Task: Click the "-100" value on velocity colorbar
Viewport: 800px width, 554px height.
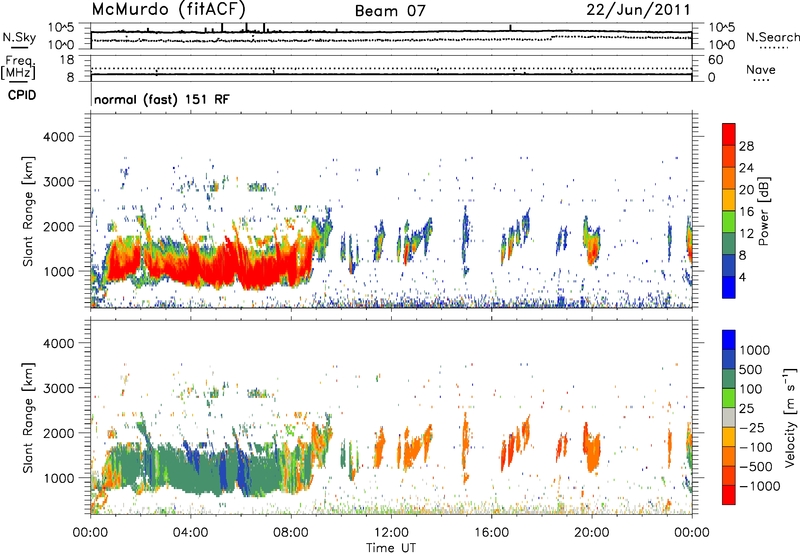Action: click(x=755, y=447)
